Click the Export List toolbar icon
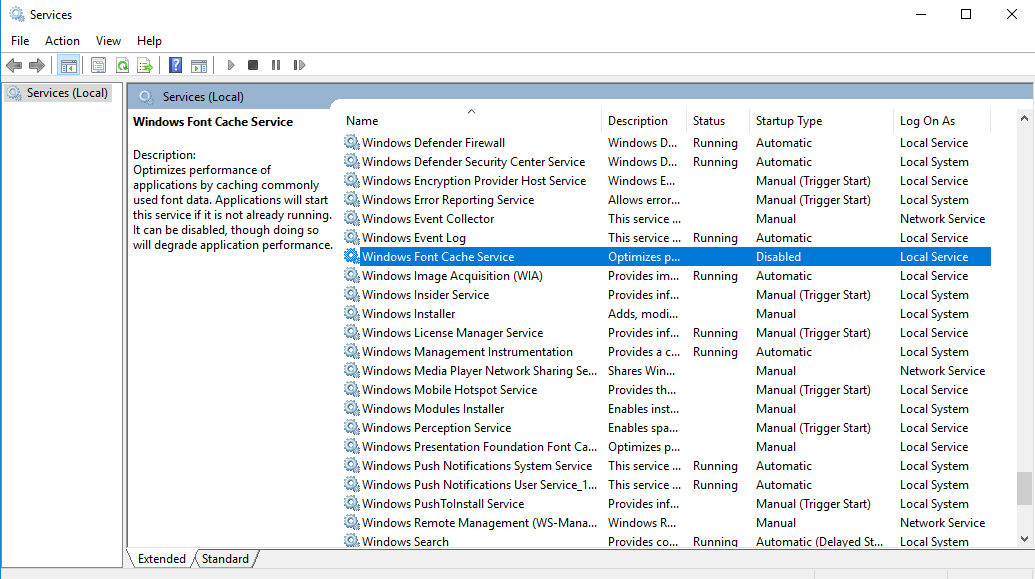Image resolution: width=1035 pixels, height=579 pixels. (145, 65)
